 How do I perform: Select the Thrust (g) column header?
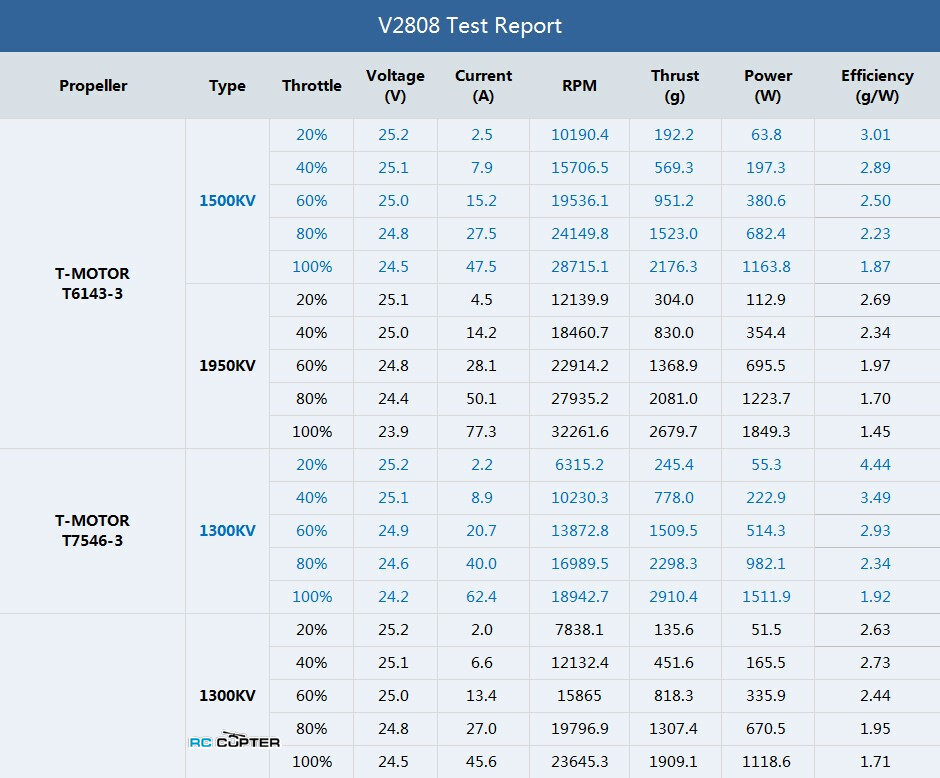coord(674,86)
